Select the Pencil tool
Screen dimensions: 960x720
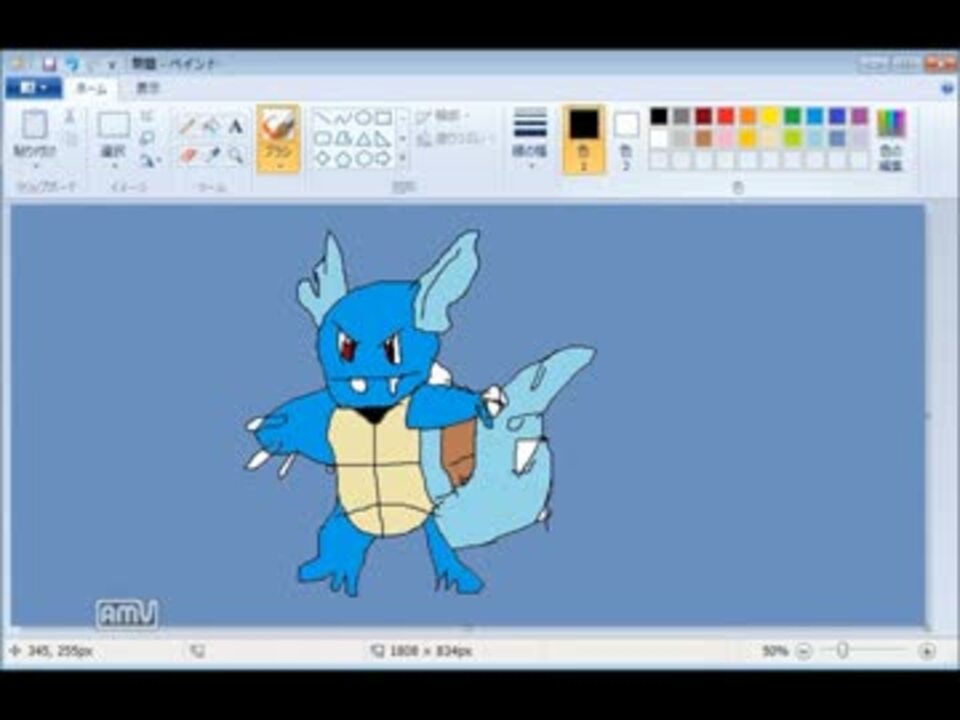point(187,127)
